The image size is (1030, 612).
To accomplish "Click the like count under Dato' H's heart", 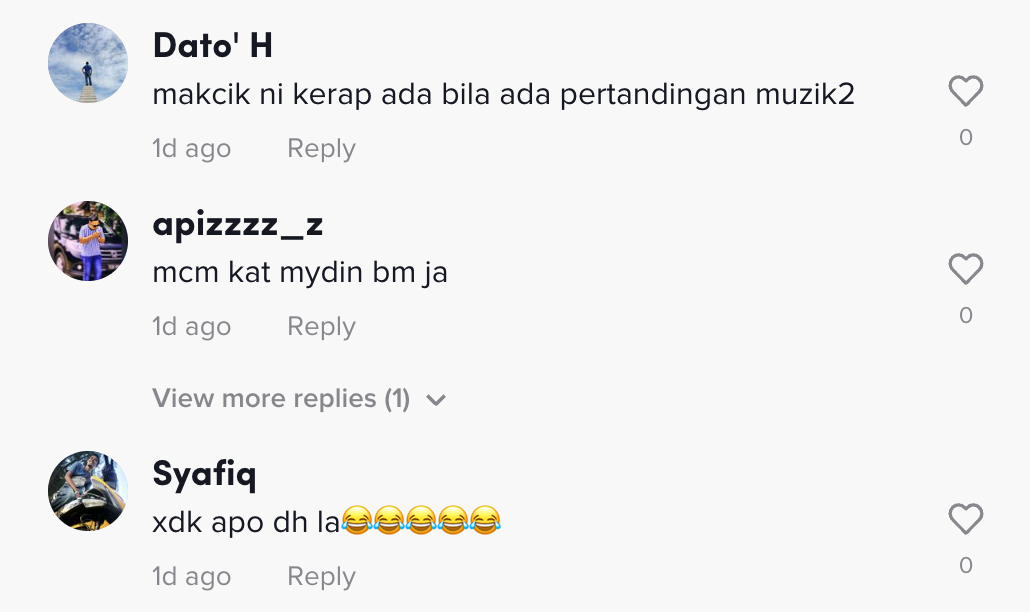I will click(x=965, y=138).
